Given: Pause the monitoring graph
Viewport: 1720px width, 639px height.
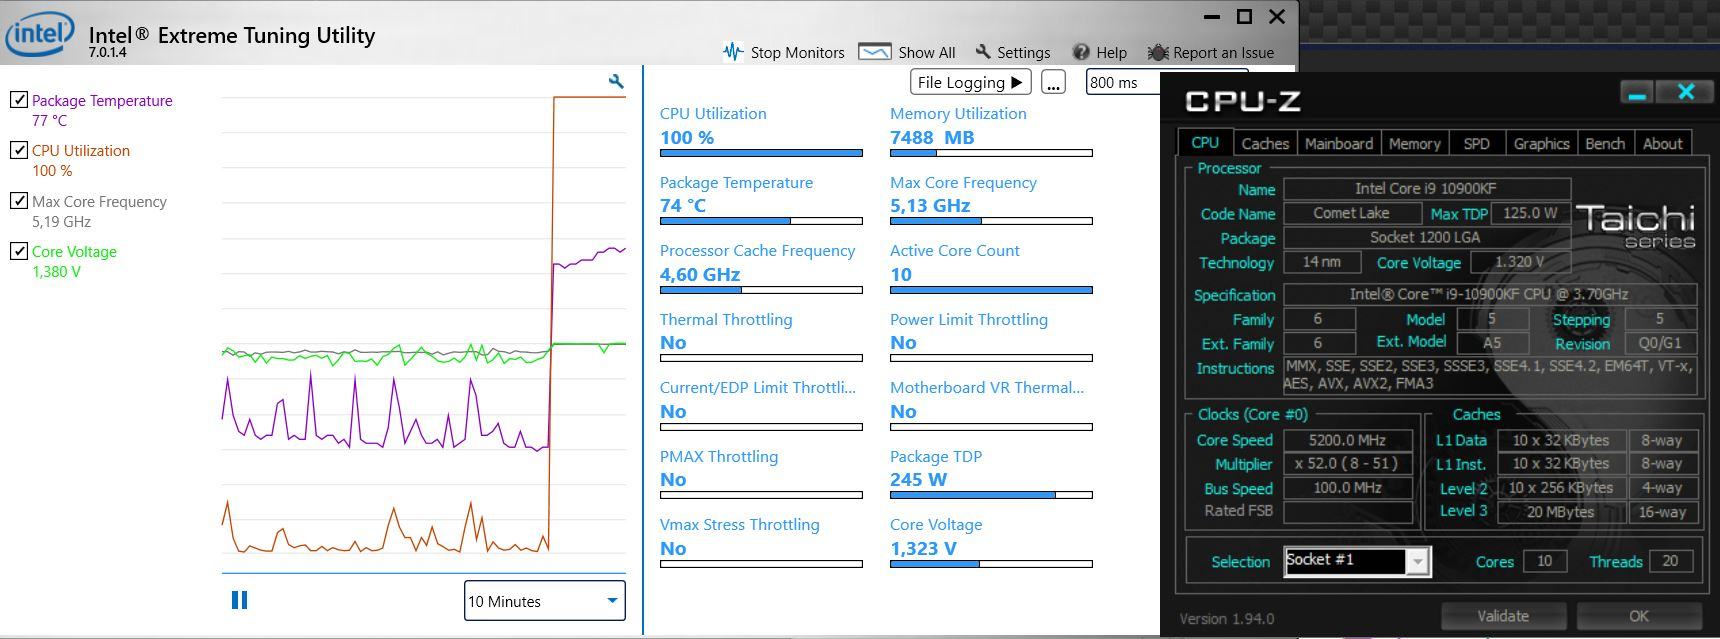Looking at the screenshot, I should point(239,600).
